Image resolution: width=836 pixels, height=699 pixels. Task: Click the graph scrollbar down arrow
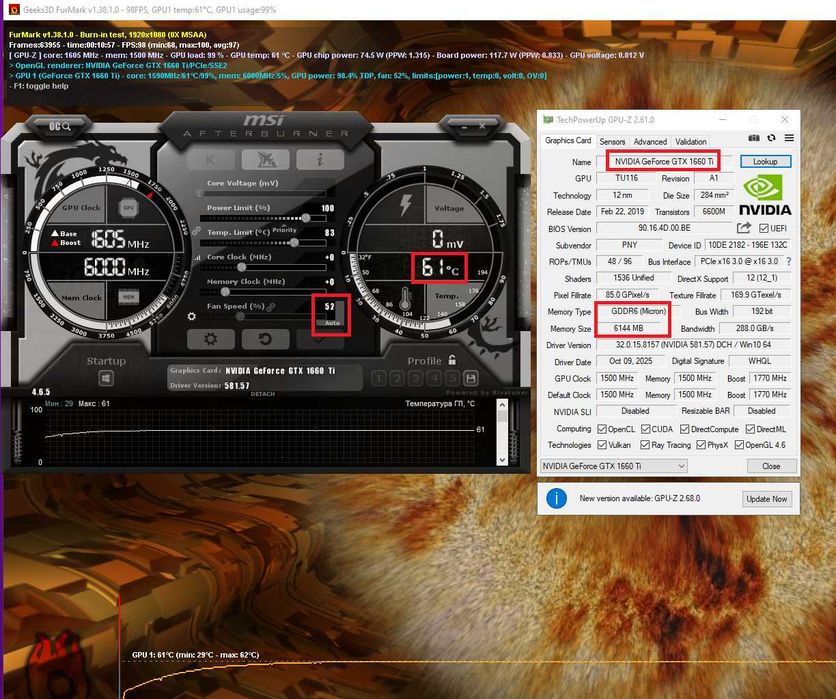(502, 460)
